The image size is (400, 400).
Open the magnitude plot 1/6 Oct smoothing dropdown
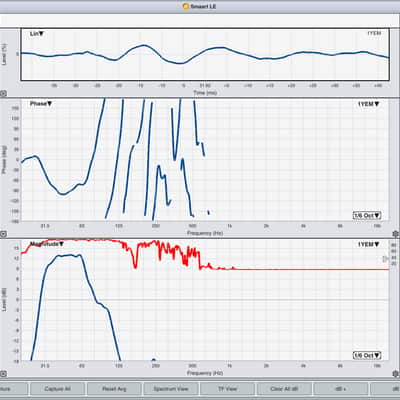pyautogui.click(x=367, y=355)
